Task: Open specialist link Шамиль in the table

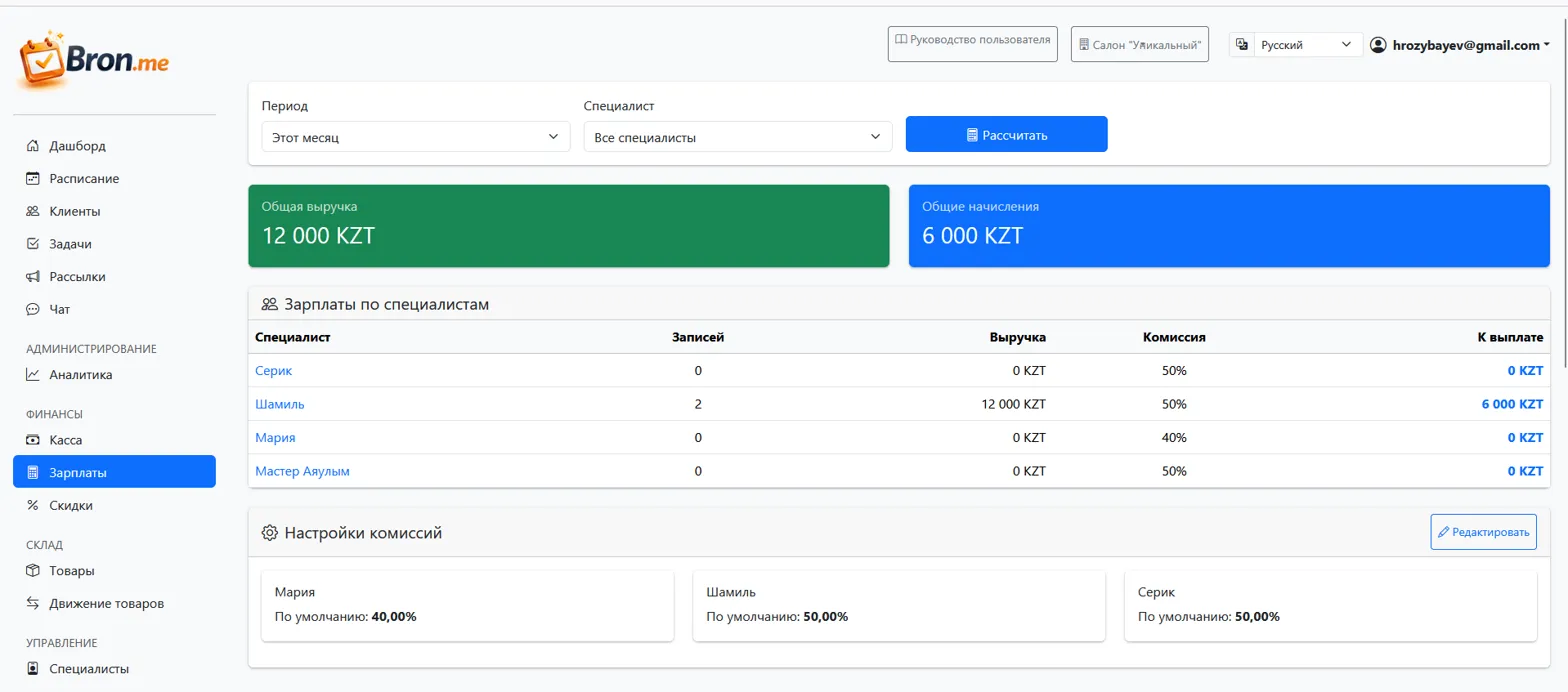Action: point(280,405)
